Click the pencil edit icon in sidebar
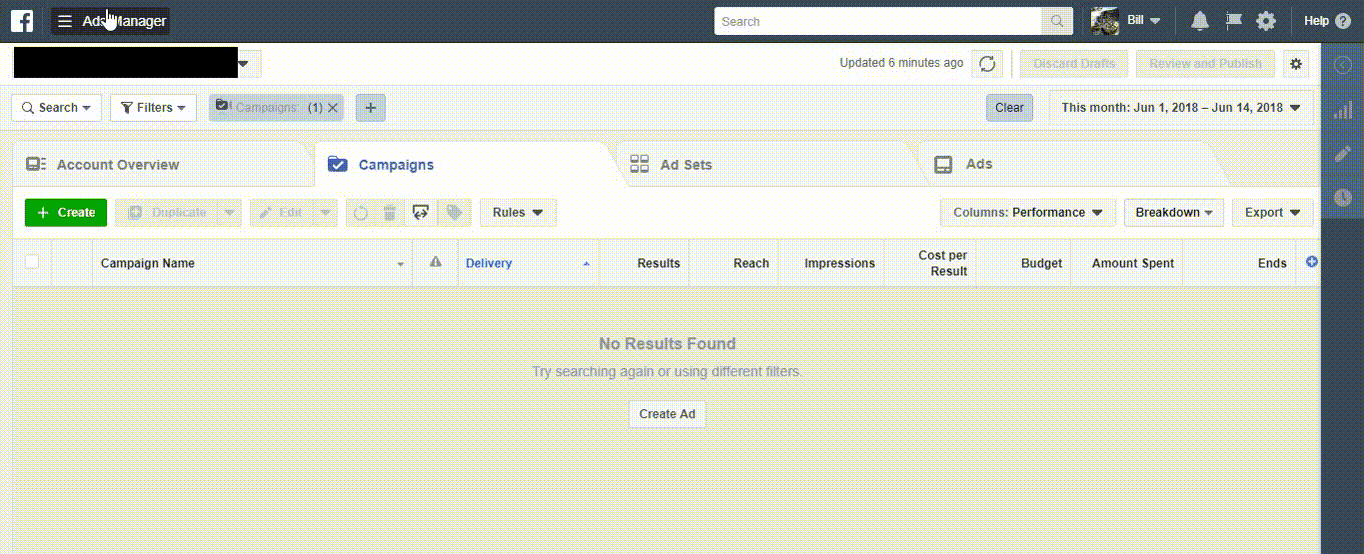 coord(1342,154)
